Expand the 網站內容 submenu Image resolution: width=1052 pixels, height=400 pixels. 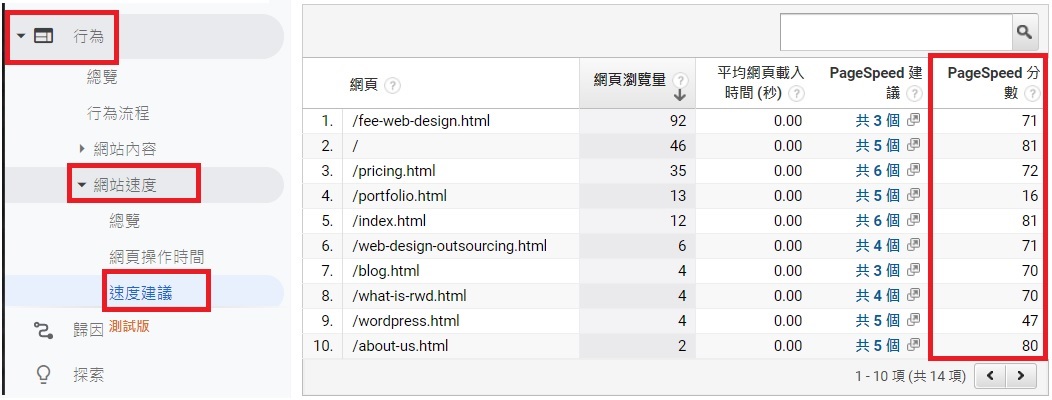point(82,149)
